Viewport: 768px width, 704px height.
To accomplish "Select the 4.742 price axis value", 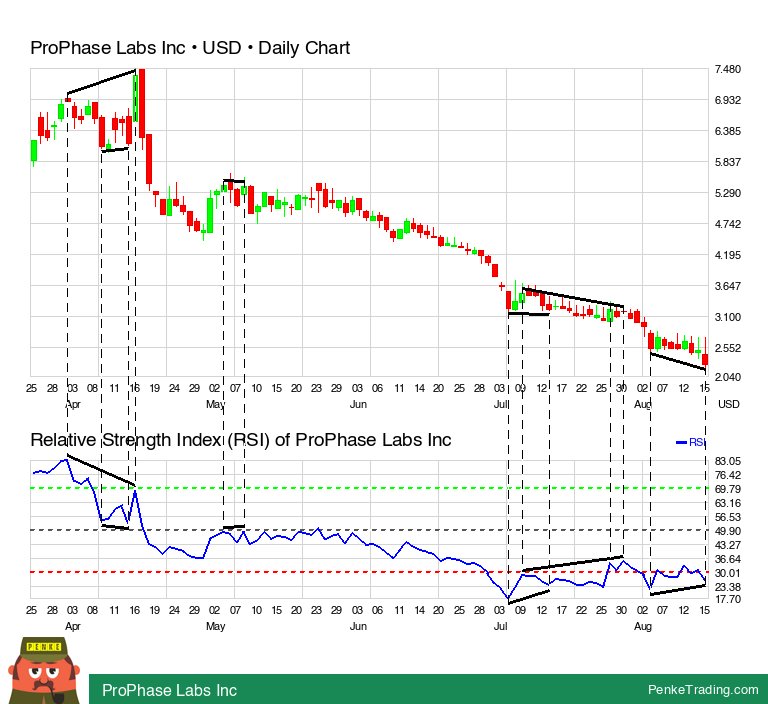I will pos(727,224).
